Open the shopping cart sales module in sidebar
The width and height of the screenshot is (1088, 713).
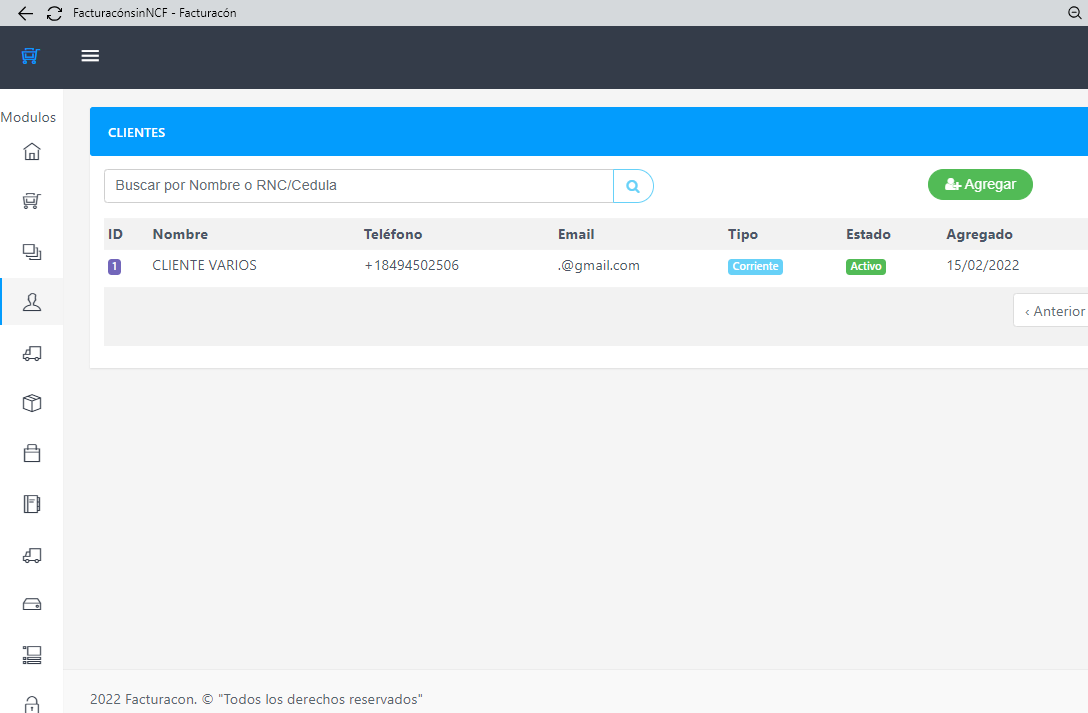tap(32, 201)
